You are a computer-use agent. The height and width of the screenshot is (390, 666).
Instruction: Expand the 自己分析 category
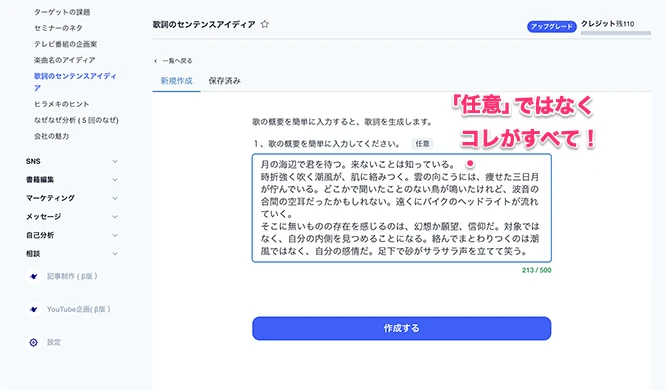[115, 235]
